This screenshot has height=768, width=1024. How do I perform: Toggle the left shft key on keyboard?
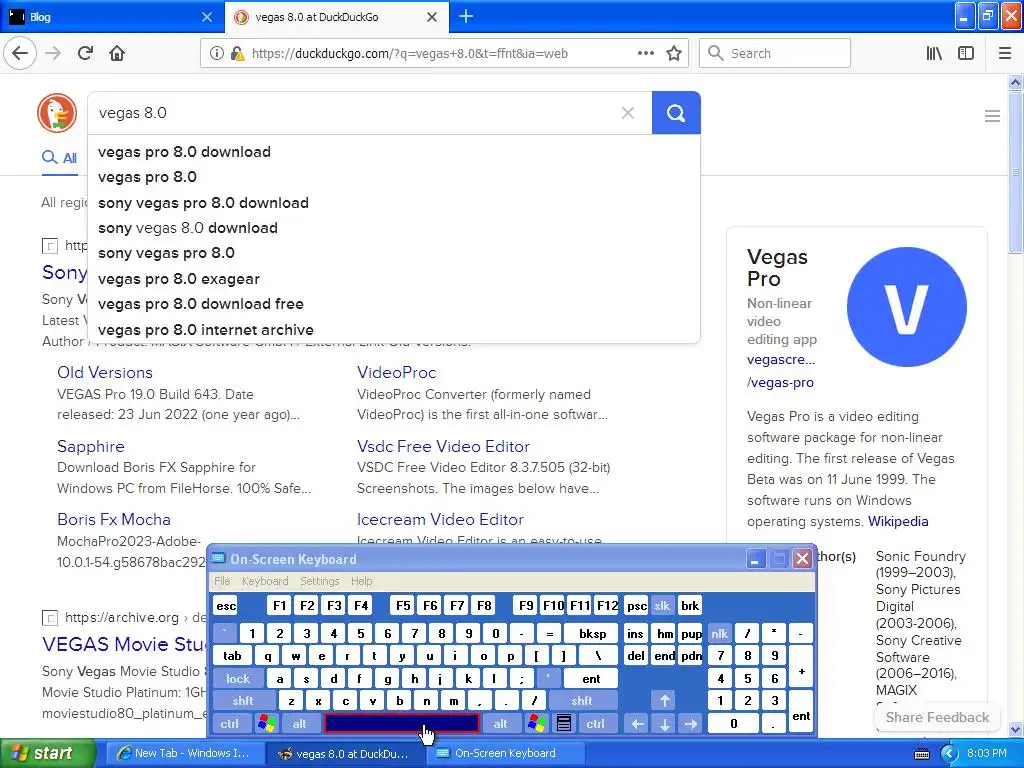coord(242,701)
